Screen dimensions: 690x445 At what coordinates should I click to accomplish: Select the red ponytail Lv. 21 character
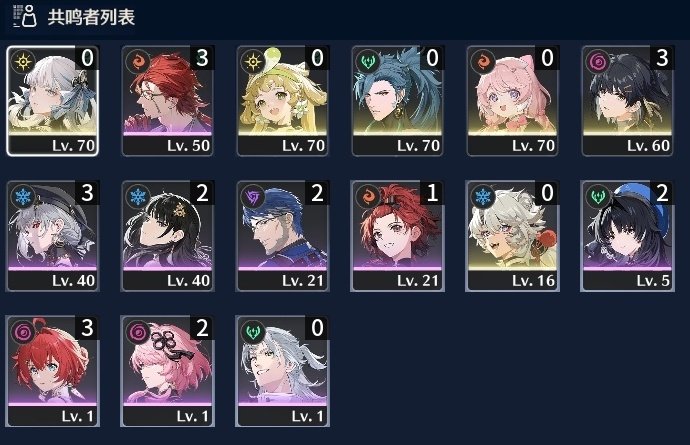[x=397, y=236]
